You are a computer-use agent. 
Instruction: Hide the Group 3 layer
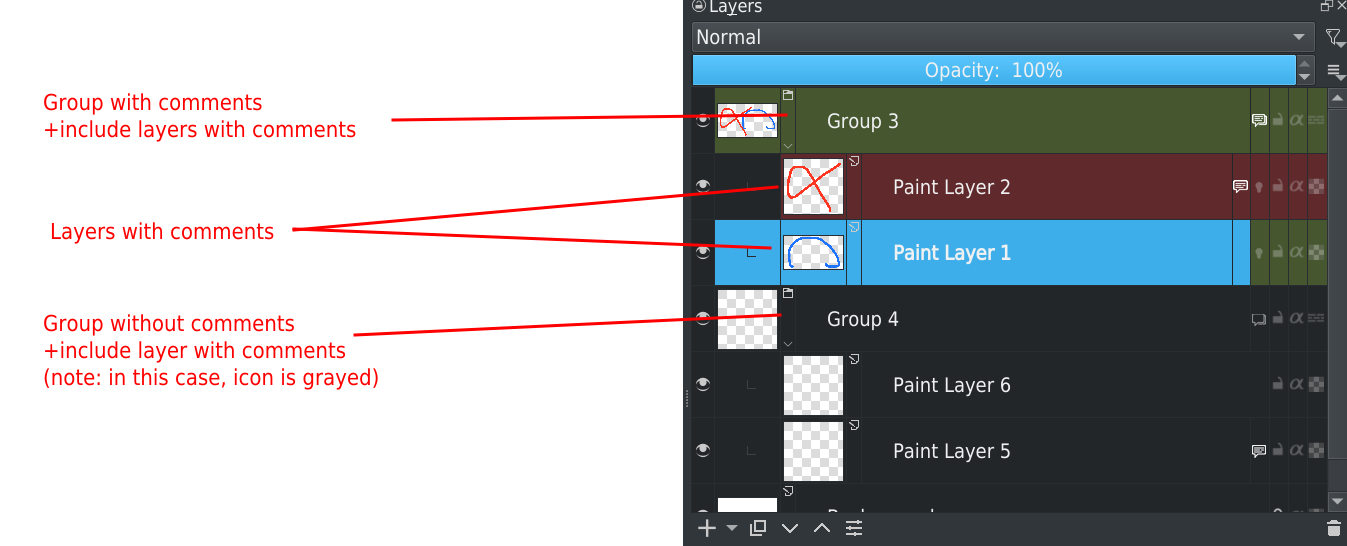pos(703,121)
